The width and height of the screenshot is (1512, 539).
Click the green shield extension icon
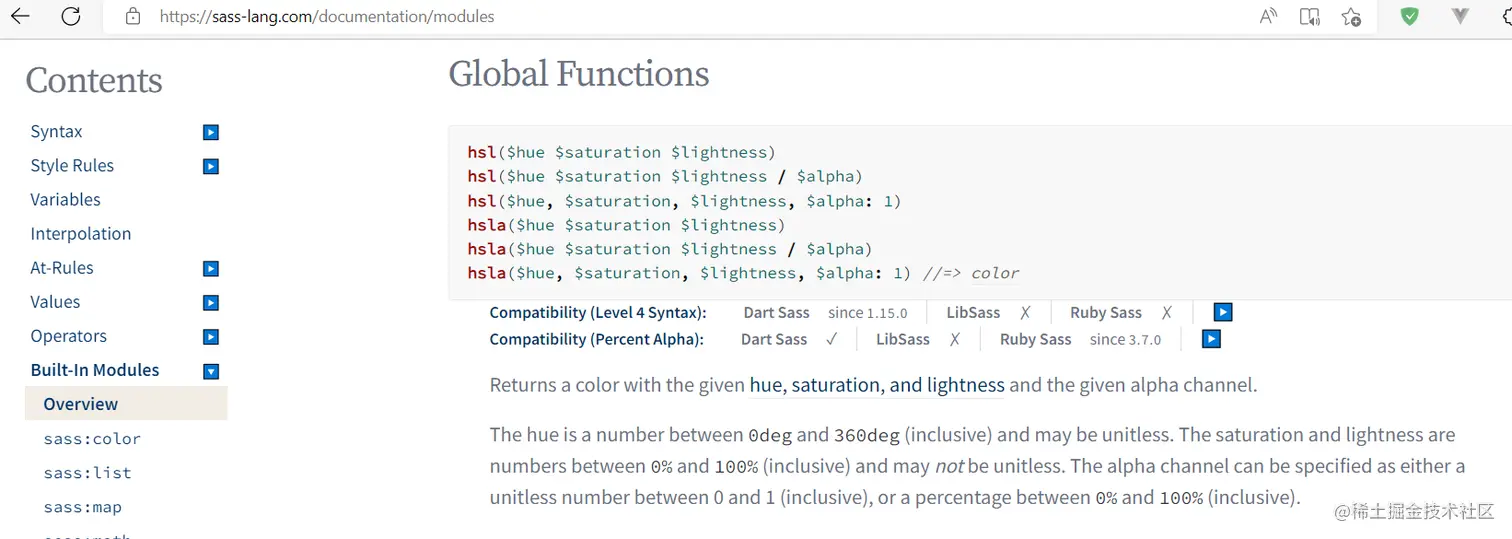(x=1410, y=16)
